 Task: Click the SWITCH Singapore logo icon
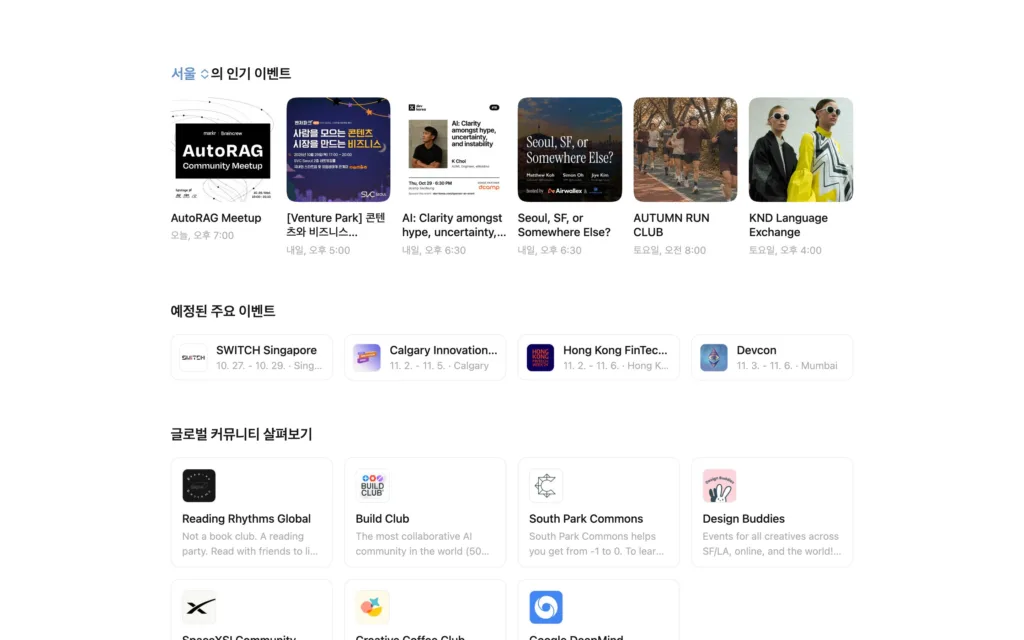tap(193, 358)
